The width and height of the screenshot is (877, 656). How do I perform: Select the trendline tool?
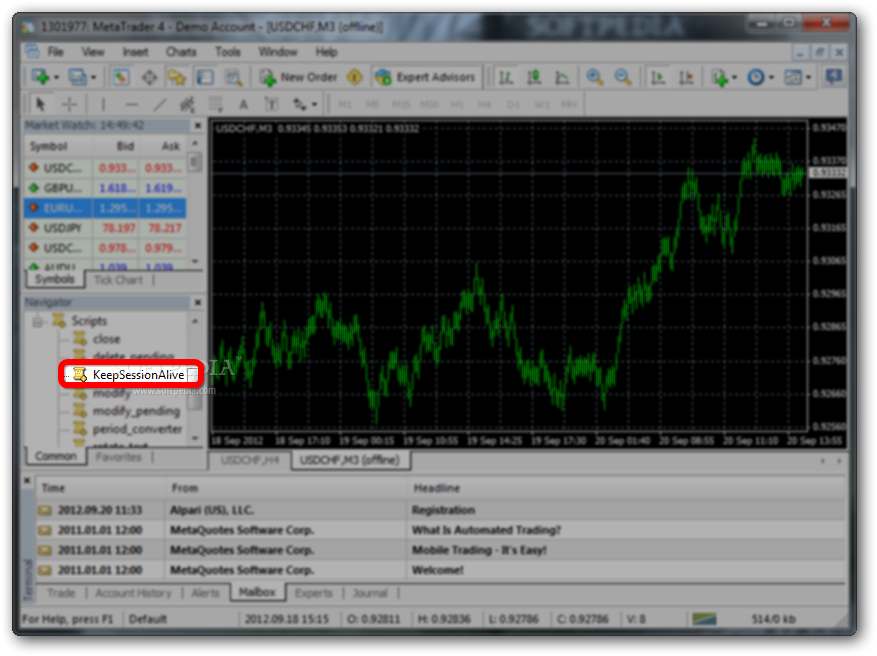pos(160,104)
